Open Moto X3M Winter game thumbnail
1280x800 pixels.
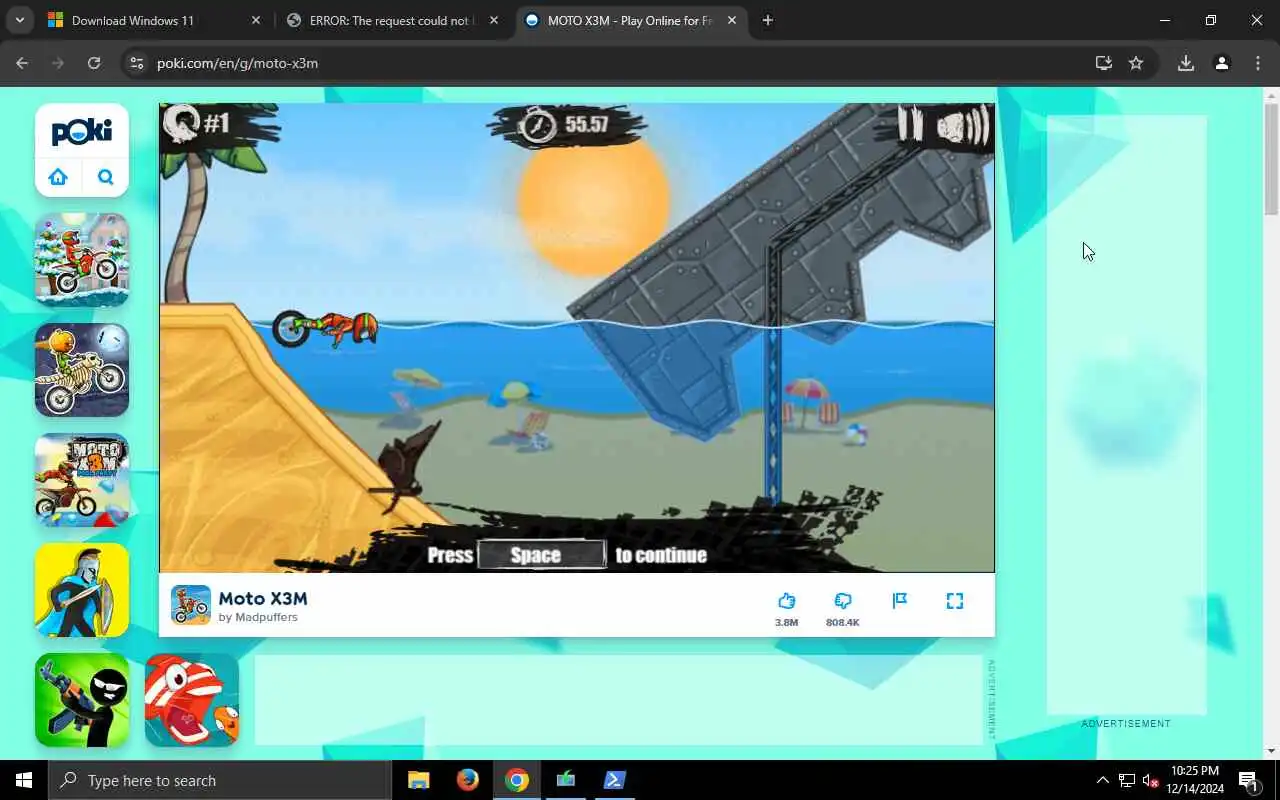coord(82,260)
